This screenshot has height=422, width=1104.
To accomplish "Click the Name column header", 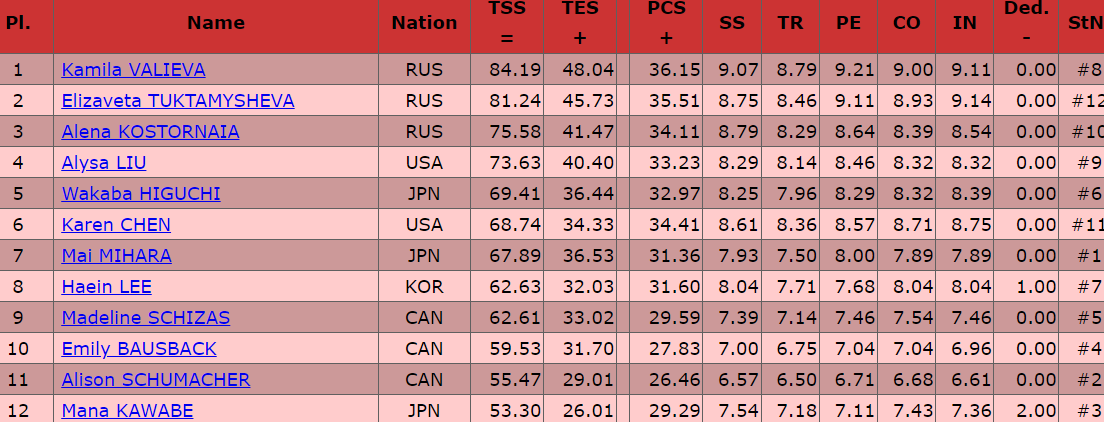I will [215, 22].
